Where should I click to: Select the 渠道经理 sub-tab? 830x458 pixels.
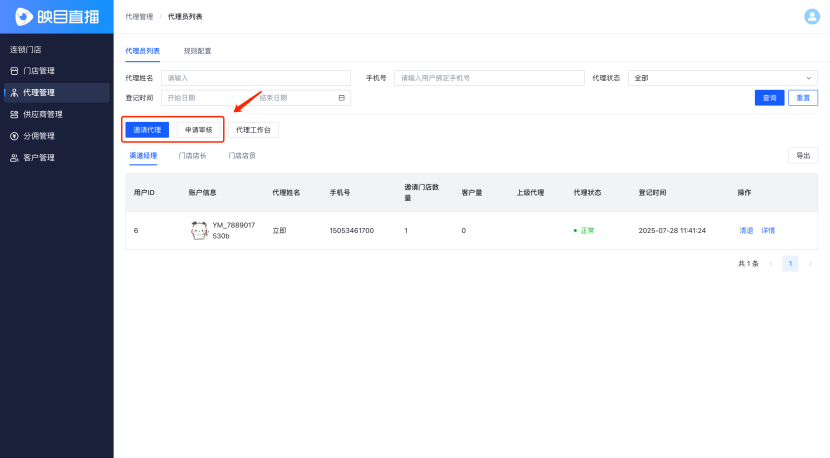pos(143,156)
